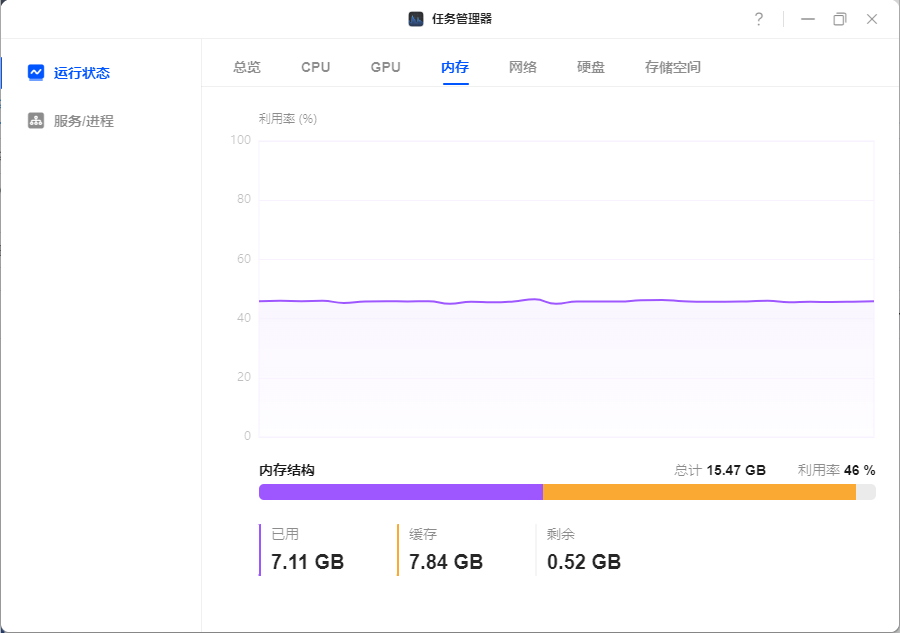This screenshot has width=900, height=633.
Task: Click the purple usage line in the chart
Action: pyautogui.click(x=567, y=301)
